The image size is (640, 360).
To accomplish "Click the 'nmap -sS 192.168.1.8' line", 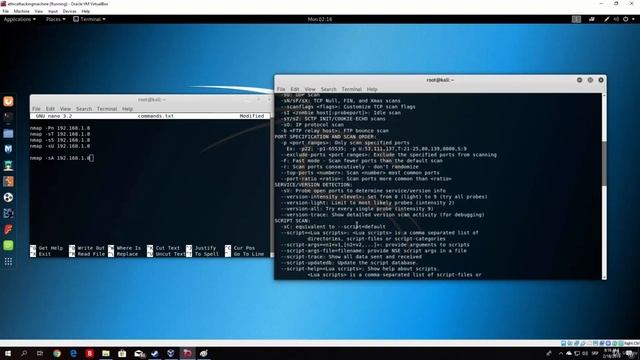I will point(60,140).
